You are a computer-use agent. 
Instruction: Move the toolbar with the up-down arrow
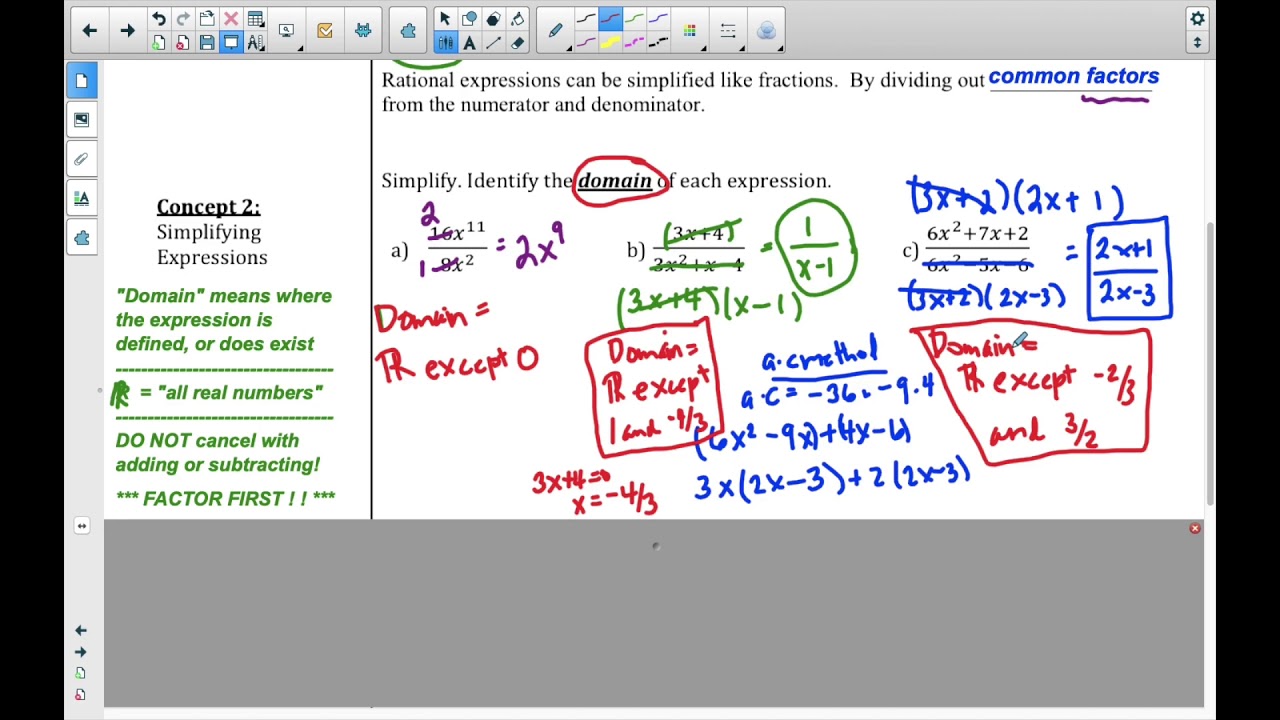click(x=1197, y=43)
